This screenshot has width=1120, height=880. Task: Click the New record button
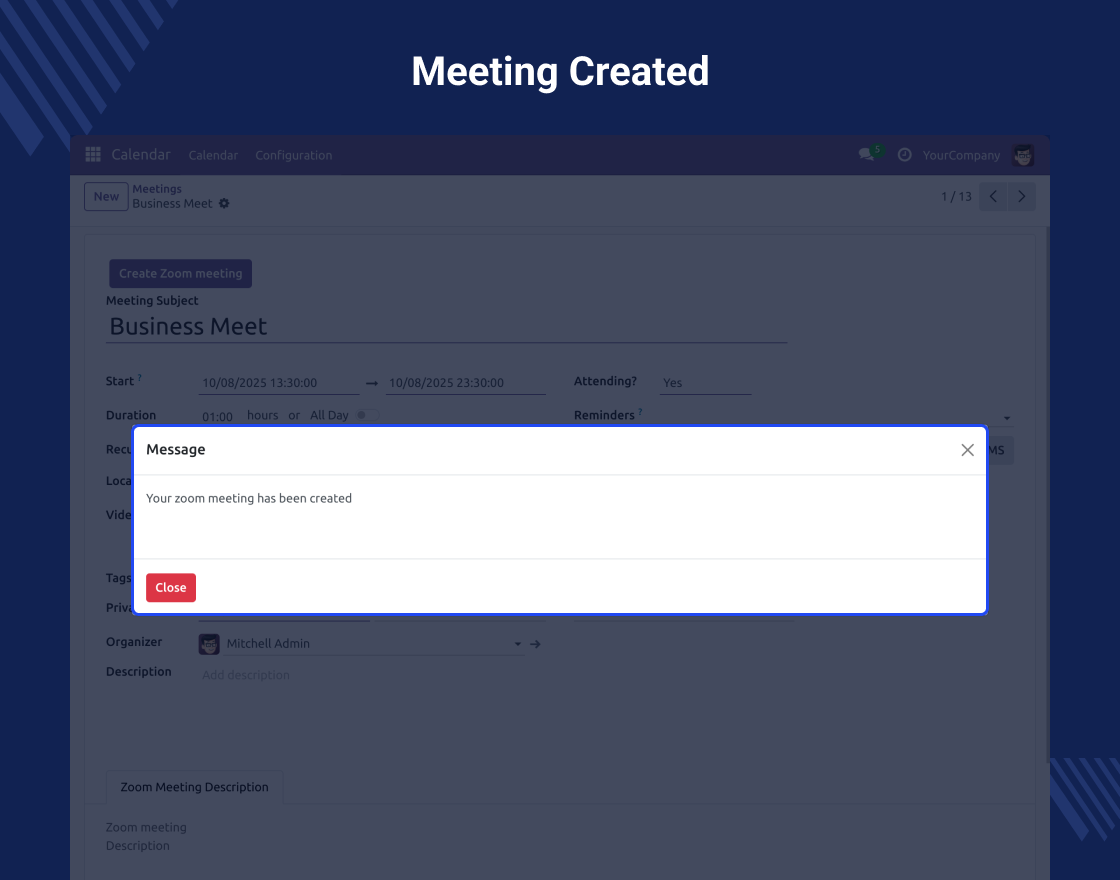[x=106, y=197]
